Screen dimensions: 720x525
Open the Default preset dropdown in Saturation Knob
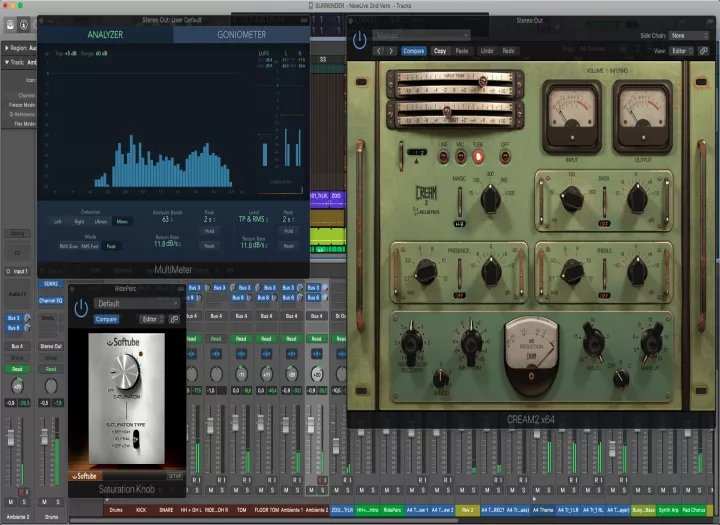tap(137, 303)
